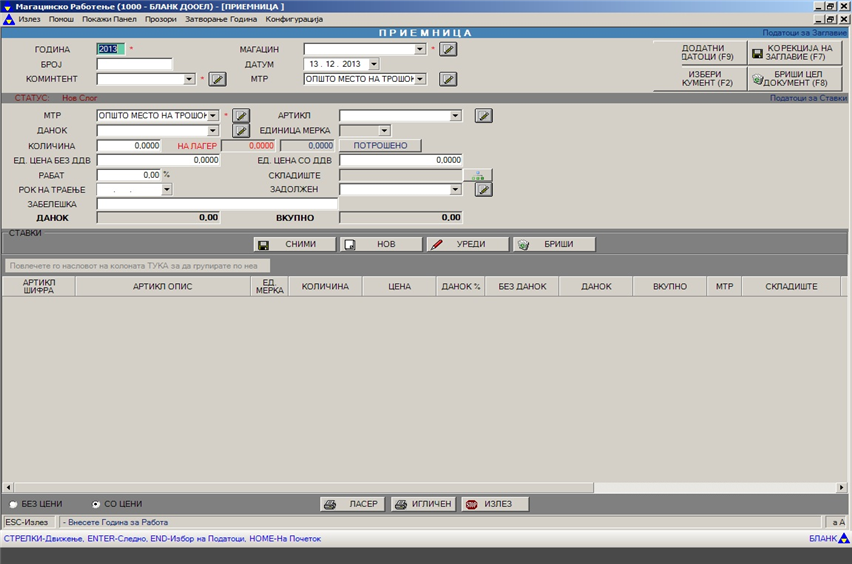Click the edit icon beside ЗАДОЛЖЕН field

[x=483, y=189]
